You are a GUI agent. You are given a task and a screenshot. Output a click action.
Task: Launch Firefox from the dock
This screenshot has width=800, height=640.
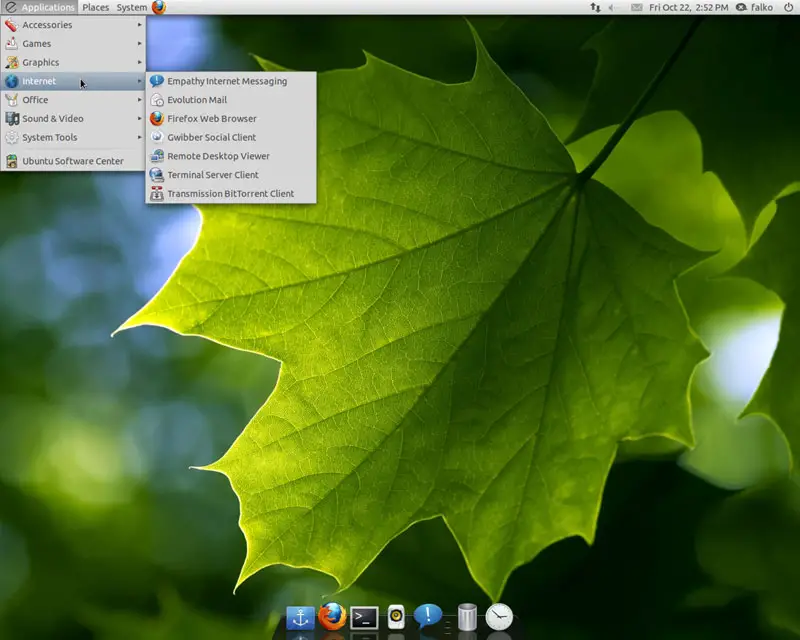click(x=332, y=616)
